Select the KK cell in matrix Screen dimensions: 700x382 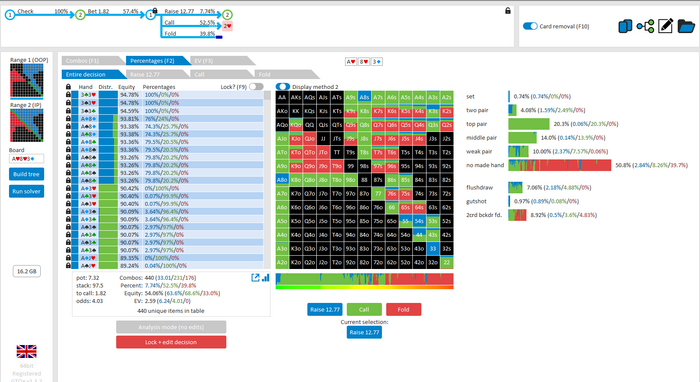click(296, 111)
